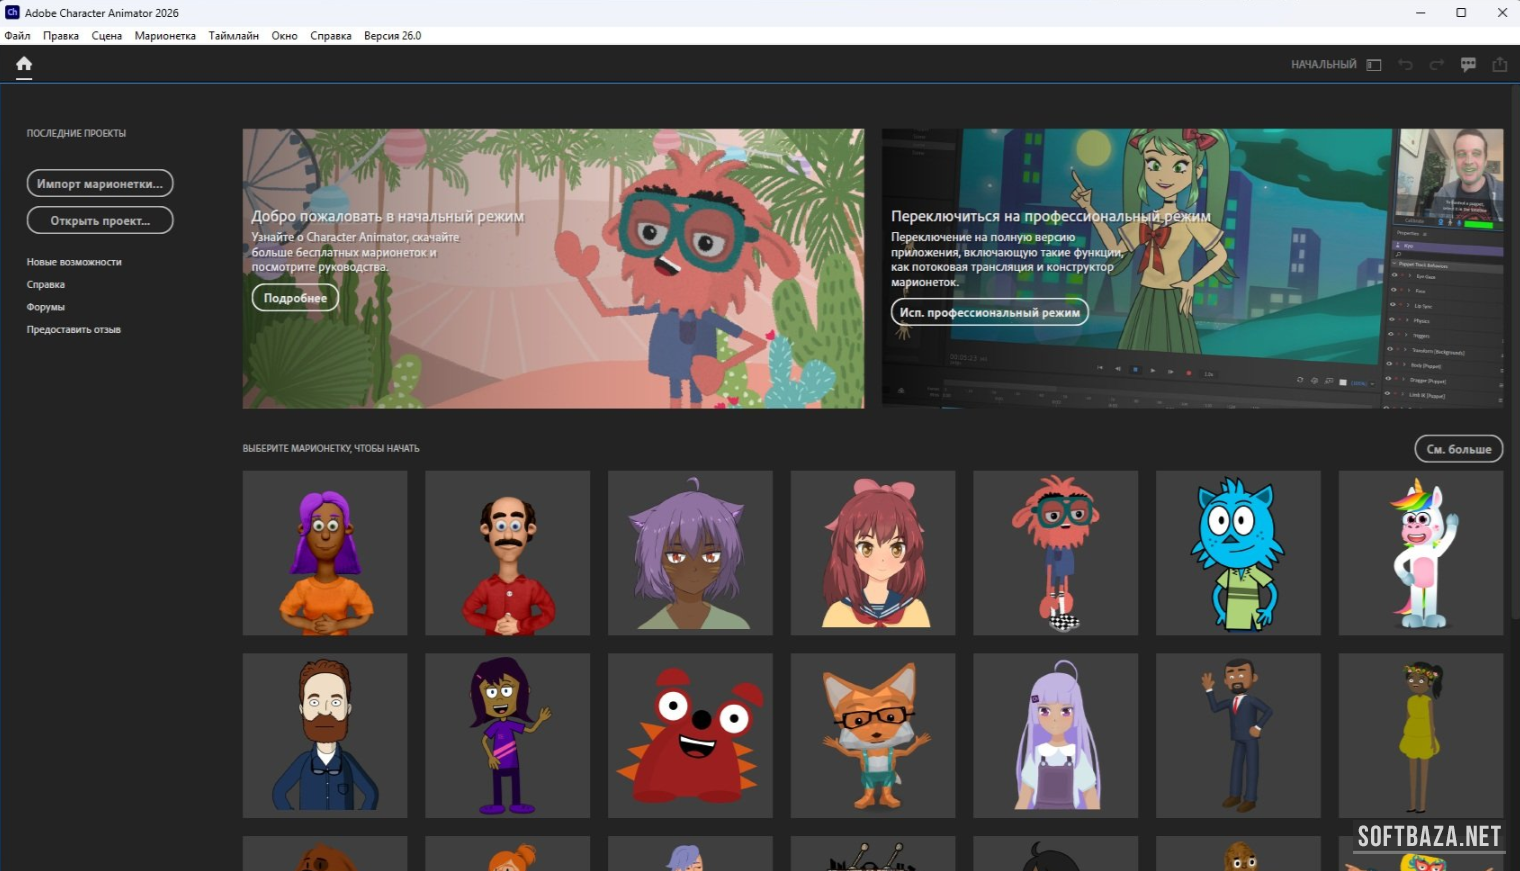Viewport: 1520px width, 871px height.
Task: Open the Файл menu
Action: tap(17, 36)
